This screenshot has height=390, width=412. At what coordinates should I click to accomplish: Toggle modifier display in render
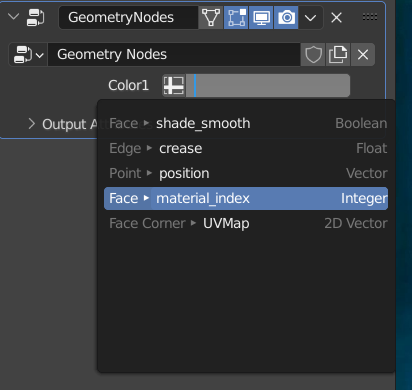coord(286,17)
